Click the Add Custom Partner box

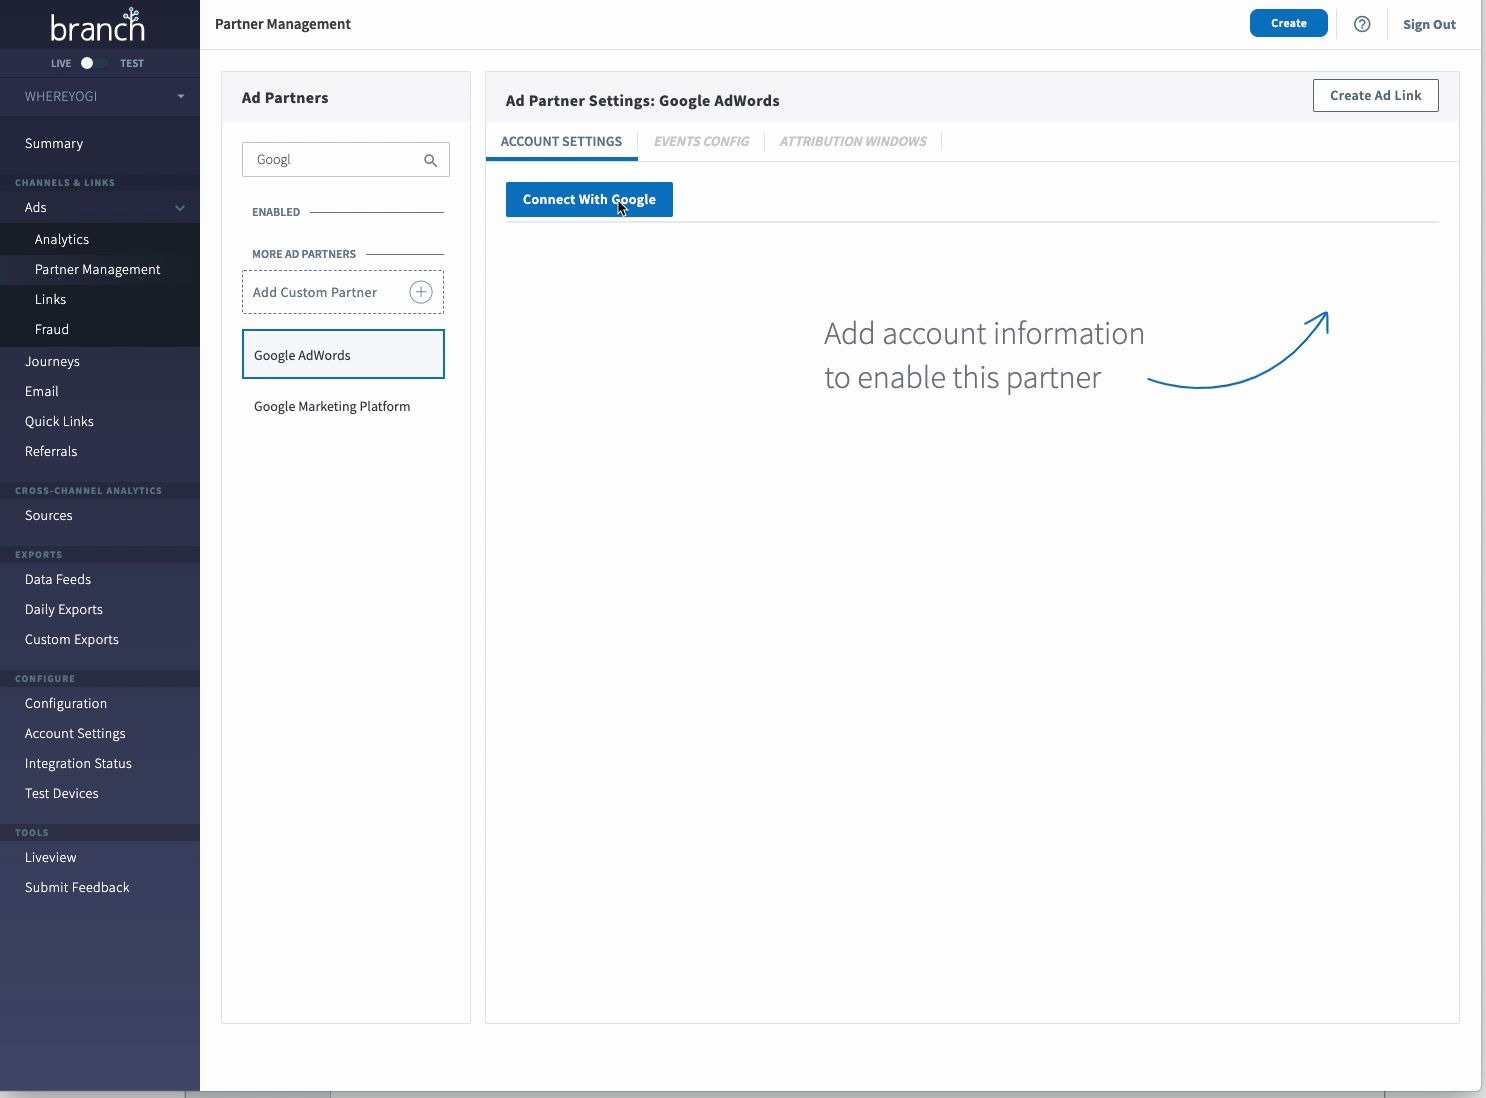pos(343,292)
